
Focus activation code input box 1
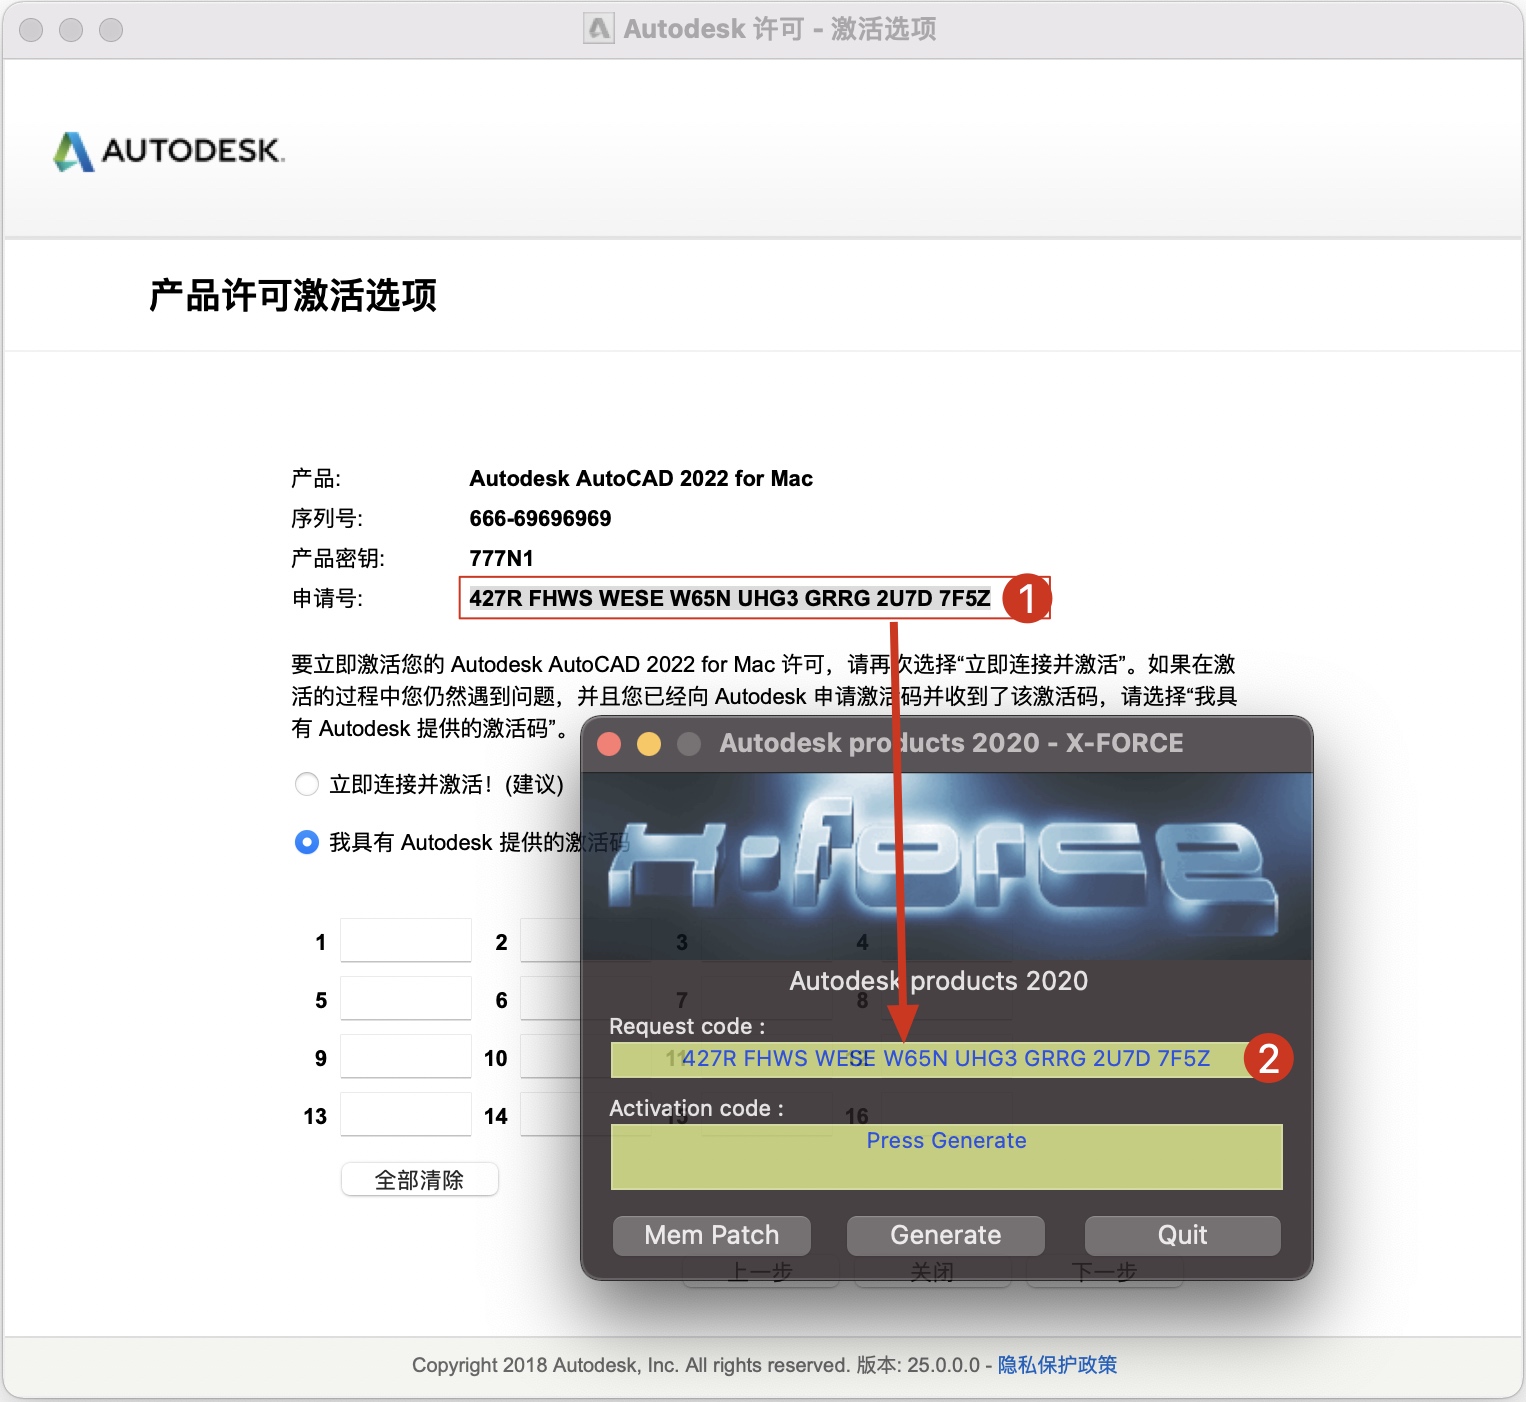tap(405, 941)
